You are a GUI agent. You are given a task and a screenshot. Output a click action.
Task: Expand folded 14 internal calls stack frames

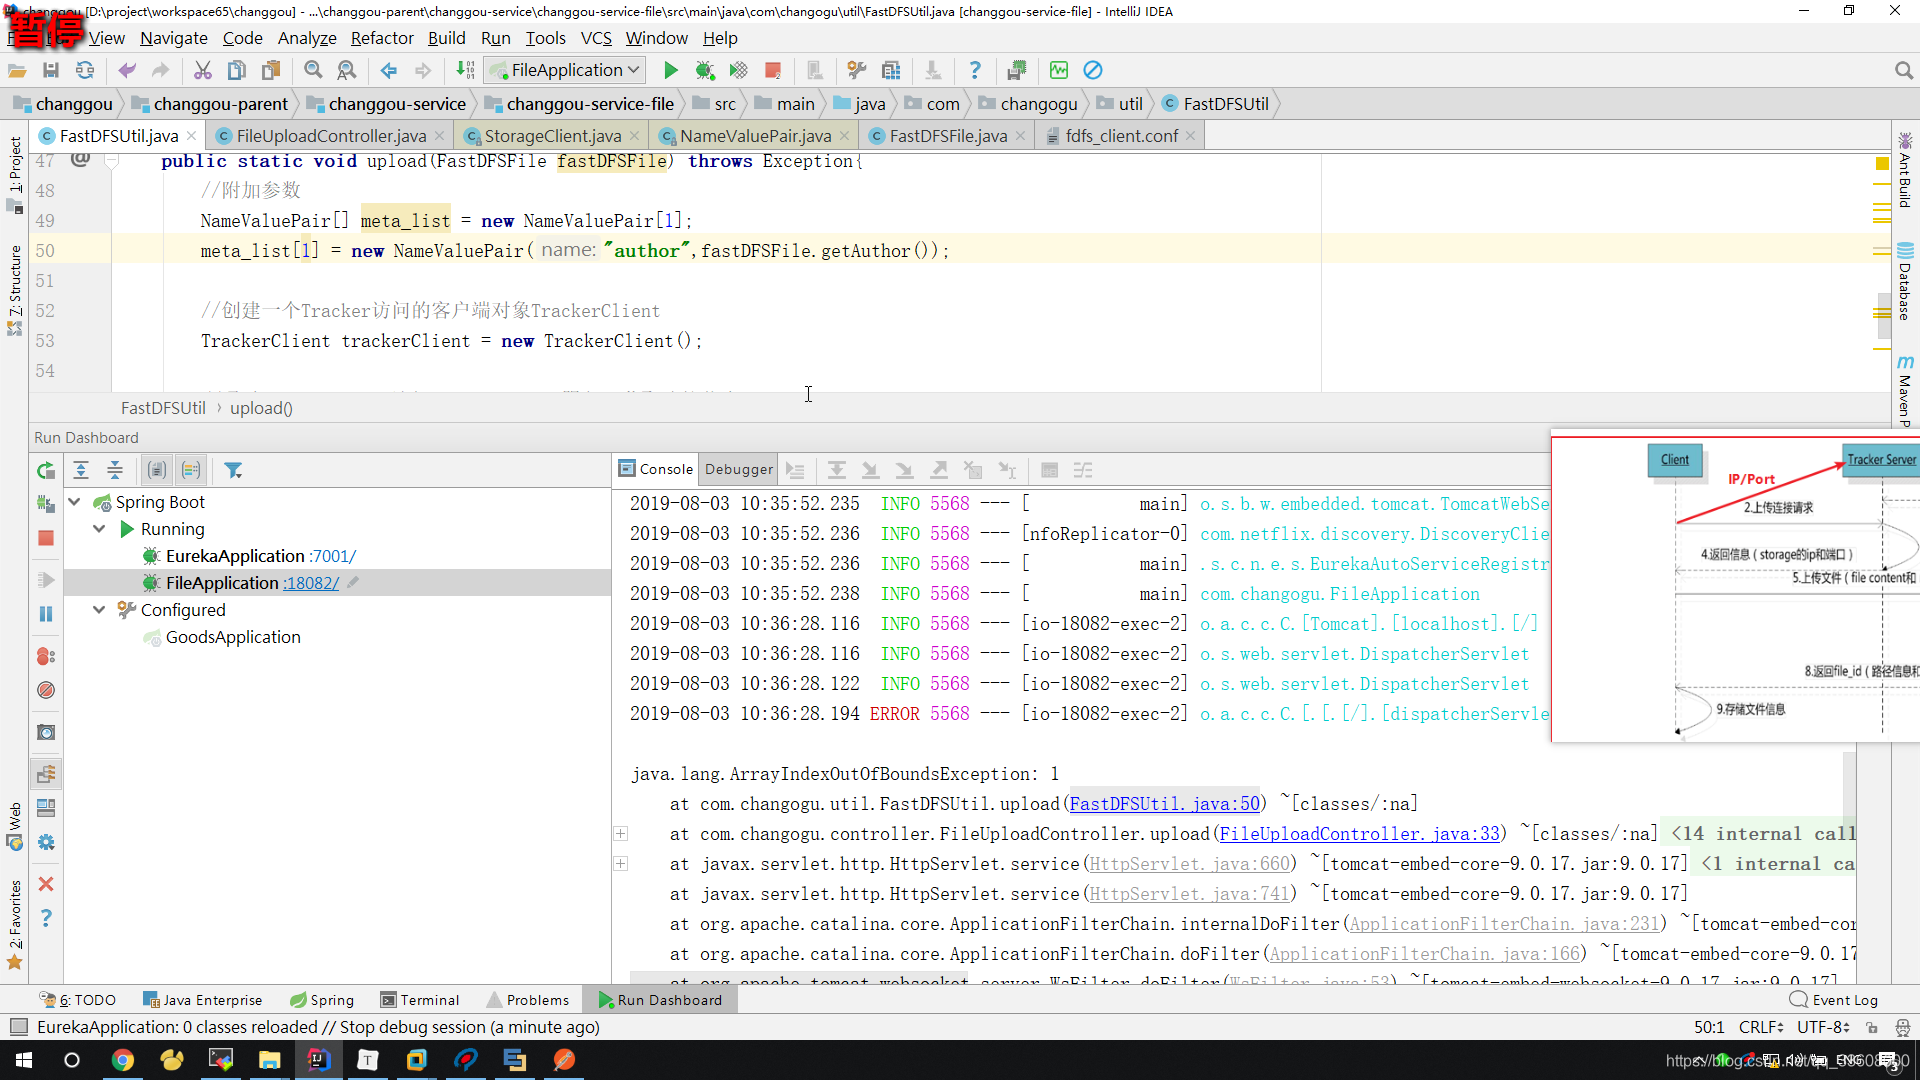pos(621,834)
